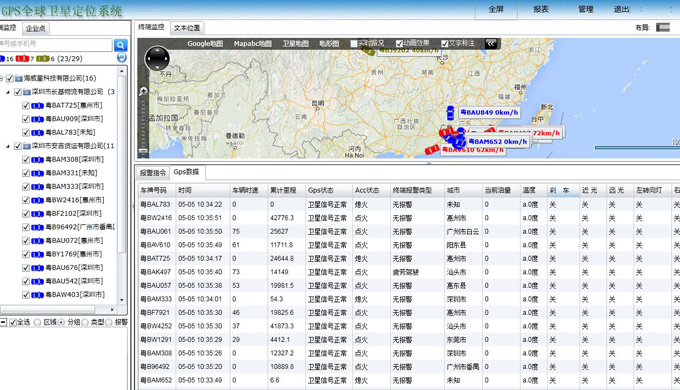Click the map zoom magnifier icon
This screenshot has width=680, height=390.
(143, 92)
